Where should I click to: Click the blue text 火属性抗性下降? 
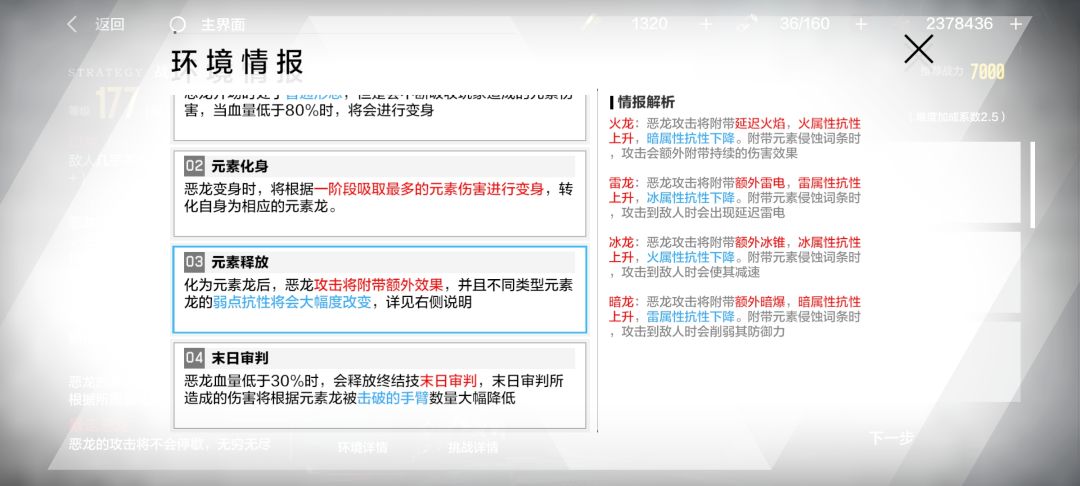point(690,257)
